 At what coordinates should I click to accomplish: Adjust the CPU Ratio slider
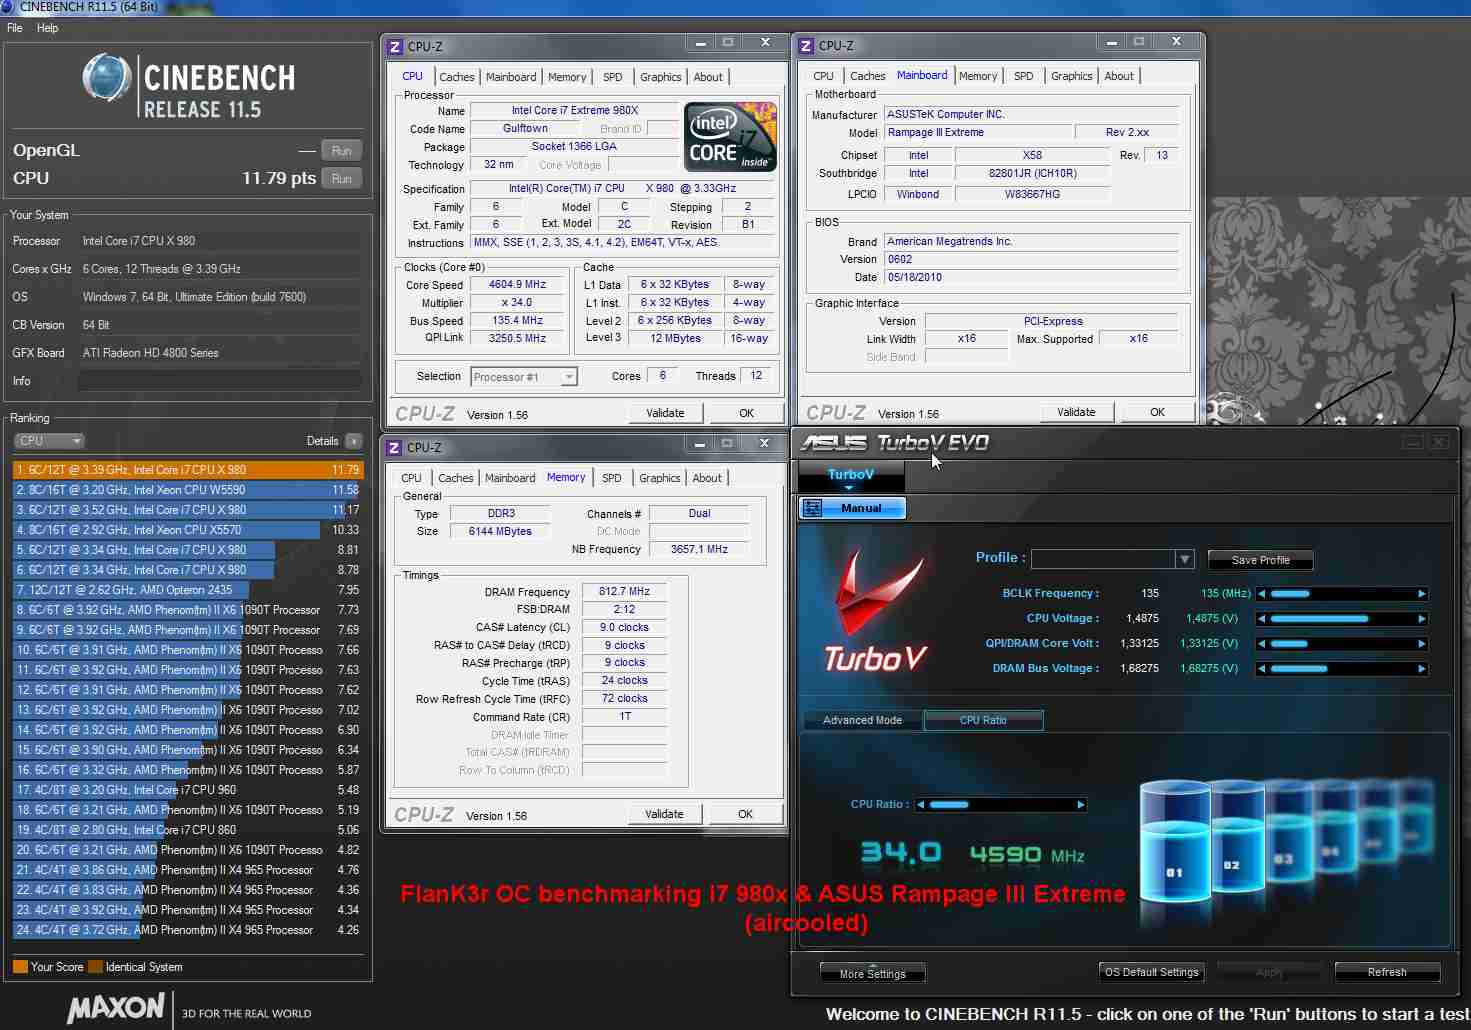(x=1001, y=805)
